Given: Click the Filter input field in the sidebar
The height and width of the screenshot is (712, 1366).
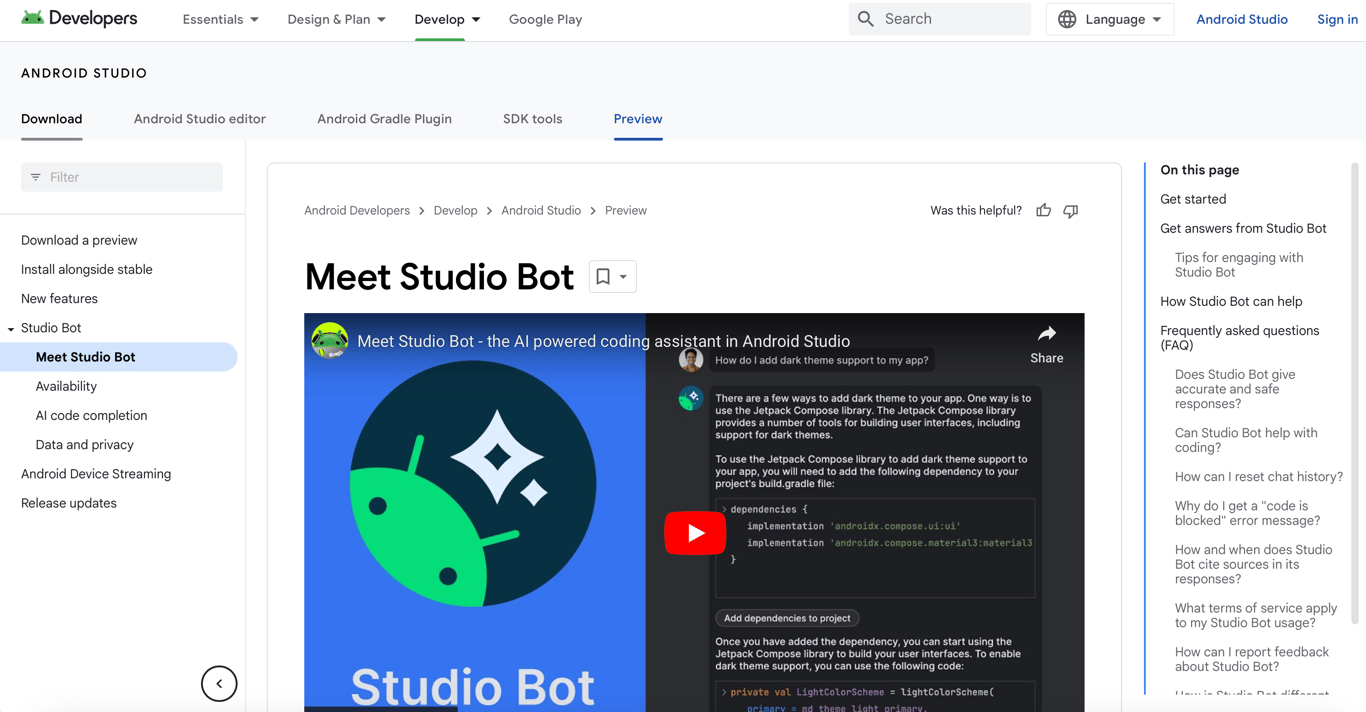Looking at the screenshot, I should pyautogui.click(x=121, y=177).
